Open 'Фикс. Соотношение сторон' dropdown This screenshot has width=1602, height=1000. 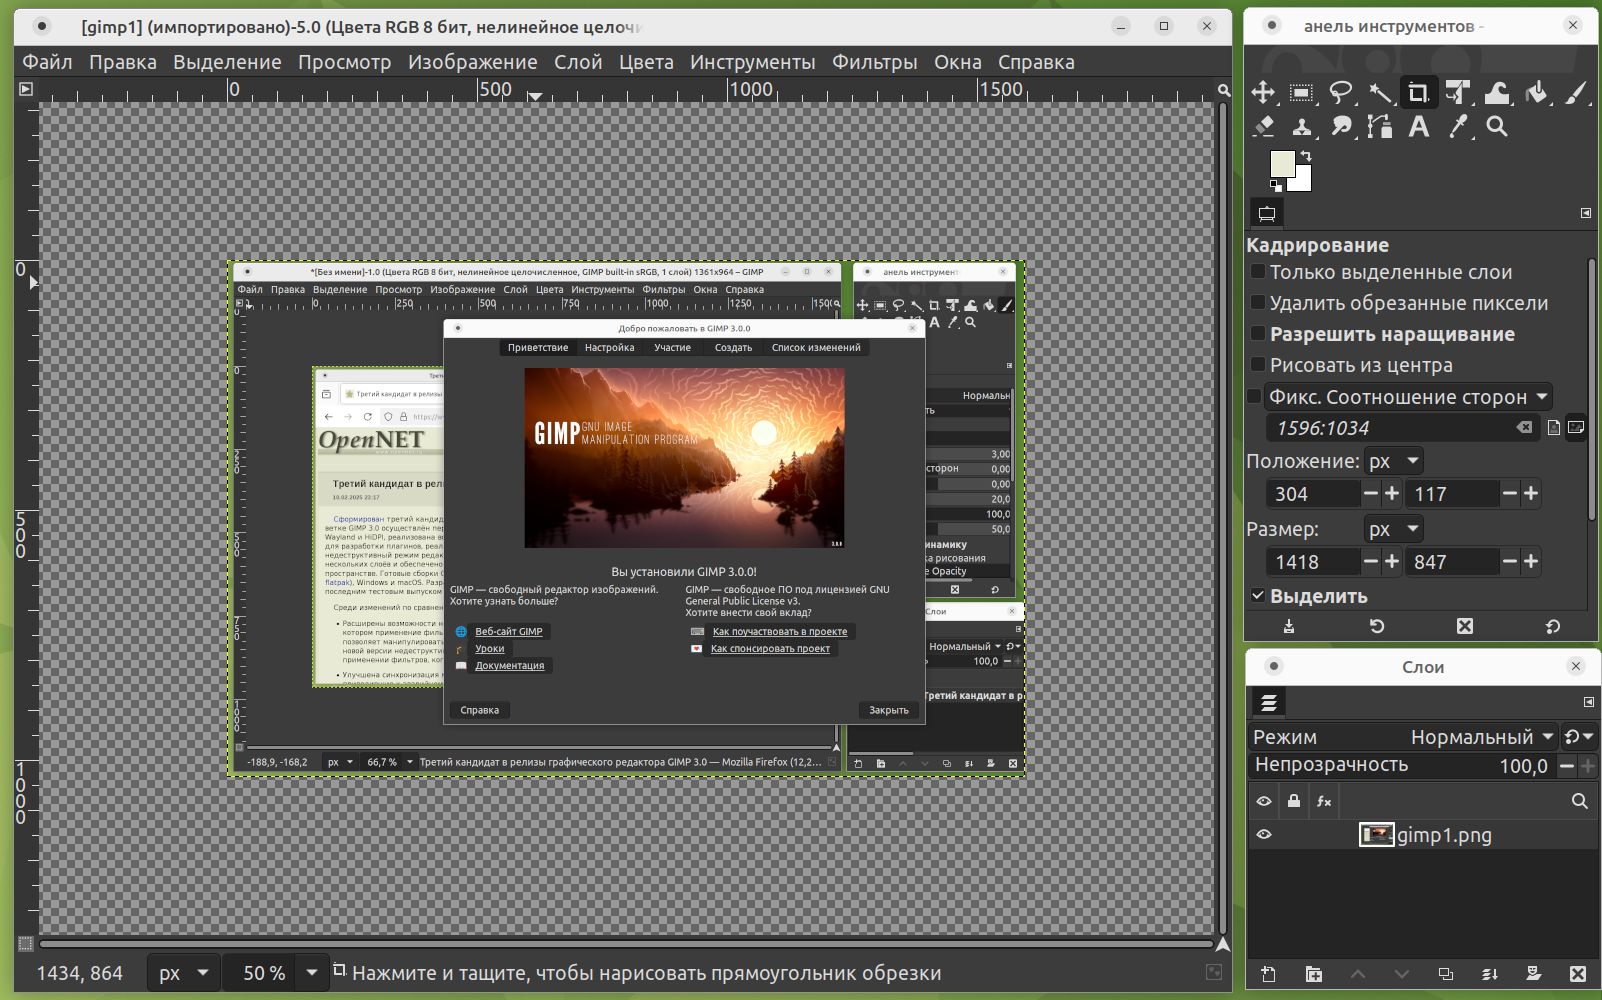1408,397
